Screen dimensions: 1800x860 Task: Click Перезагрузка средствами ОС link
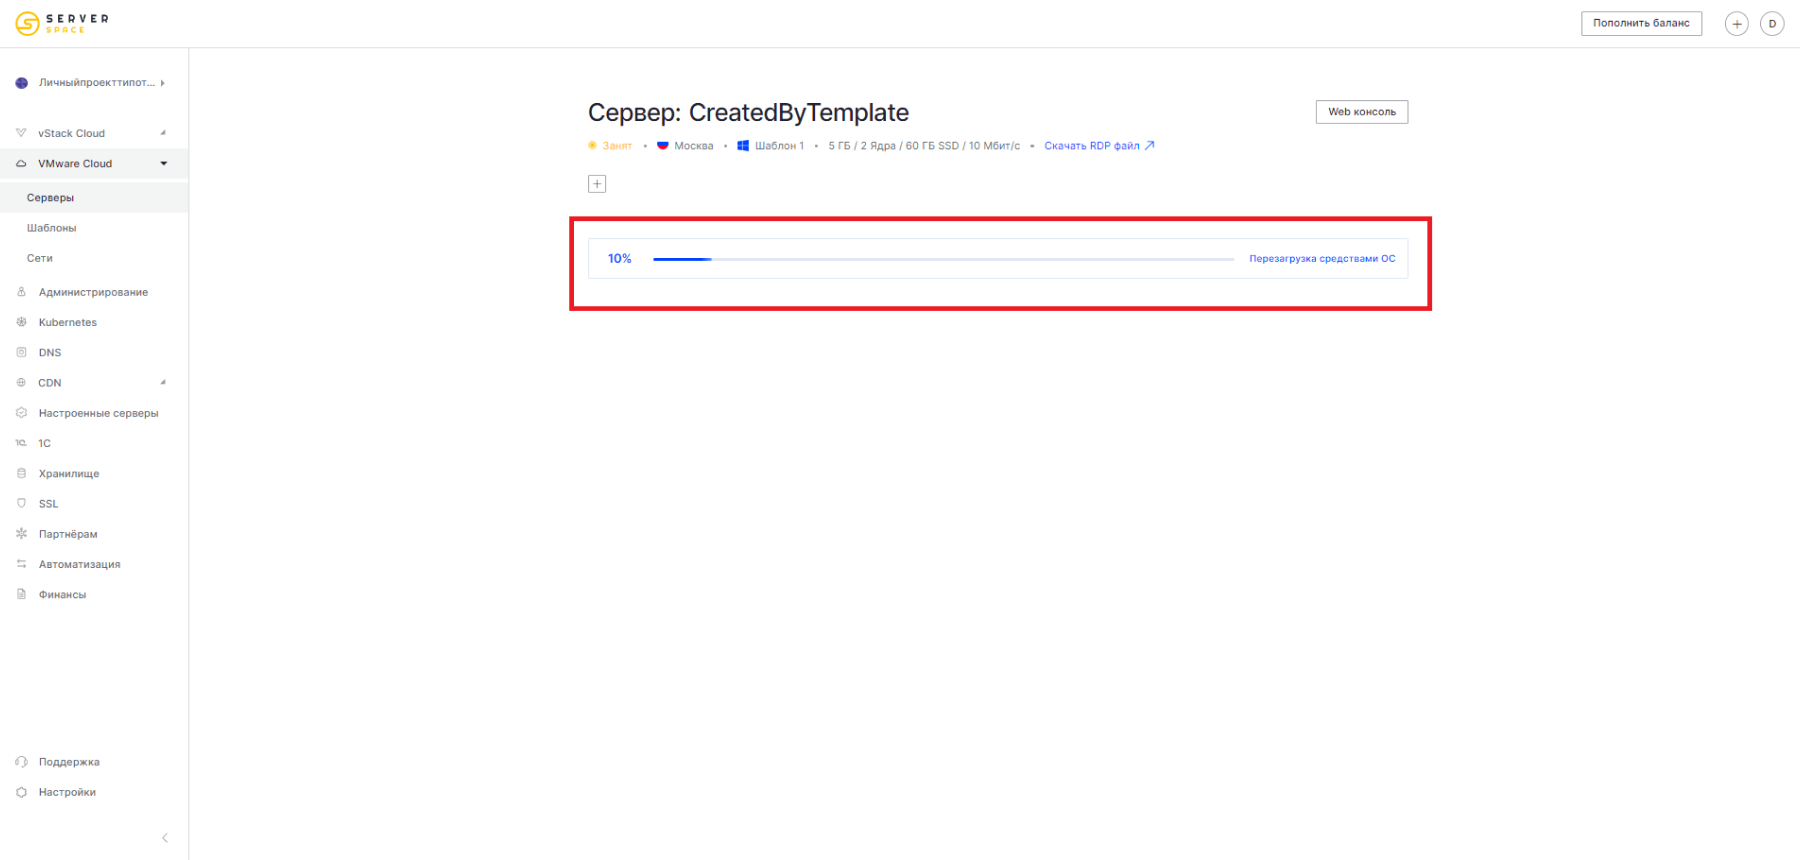[x=1322, y=259]
